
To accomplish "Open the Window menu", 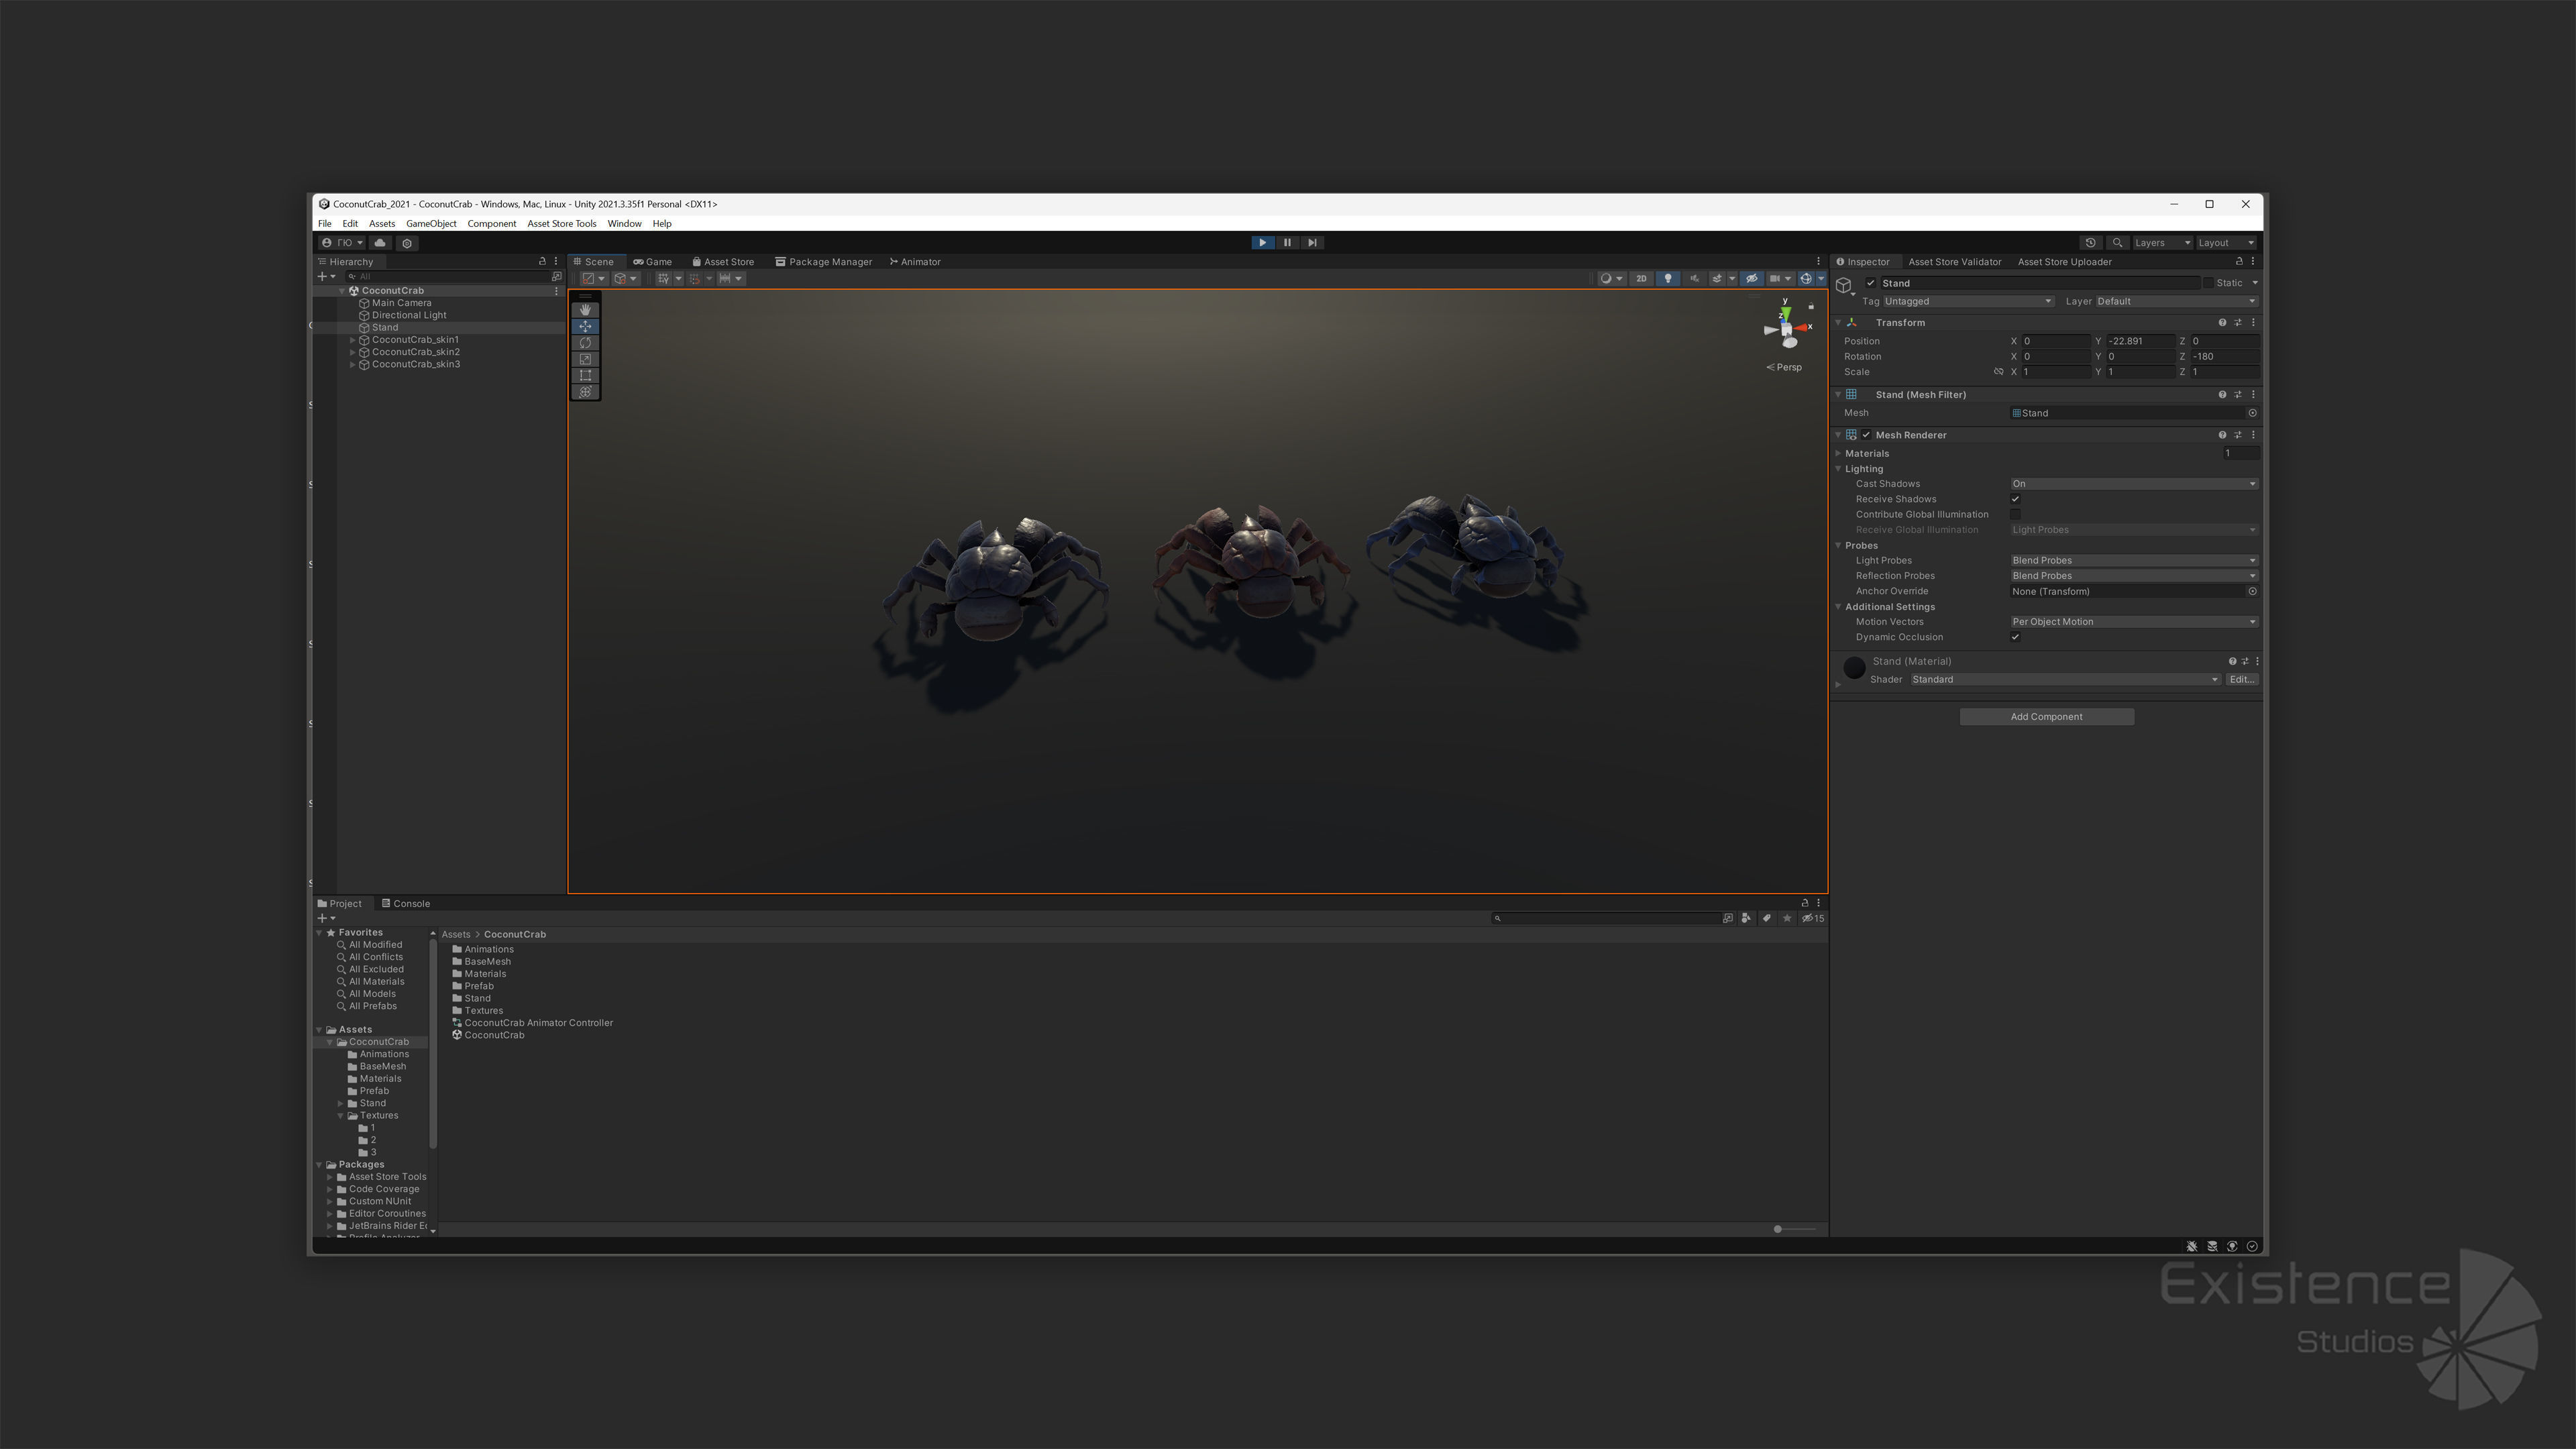I will click(624, 224).
